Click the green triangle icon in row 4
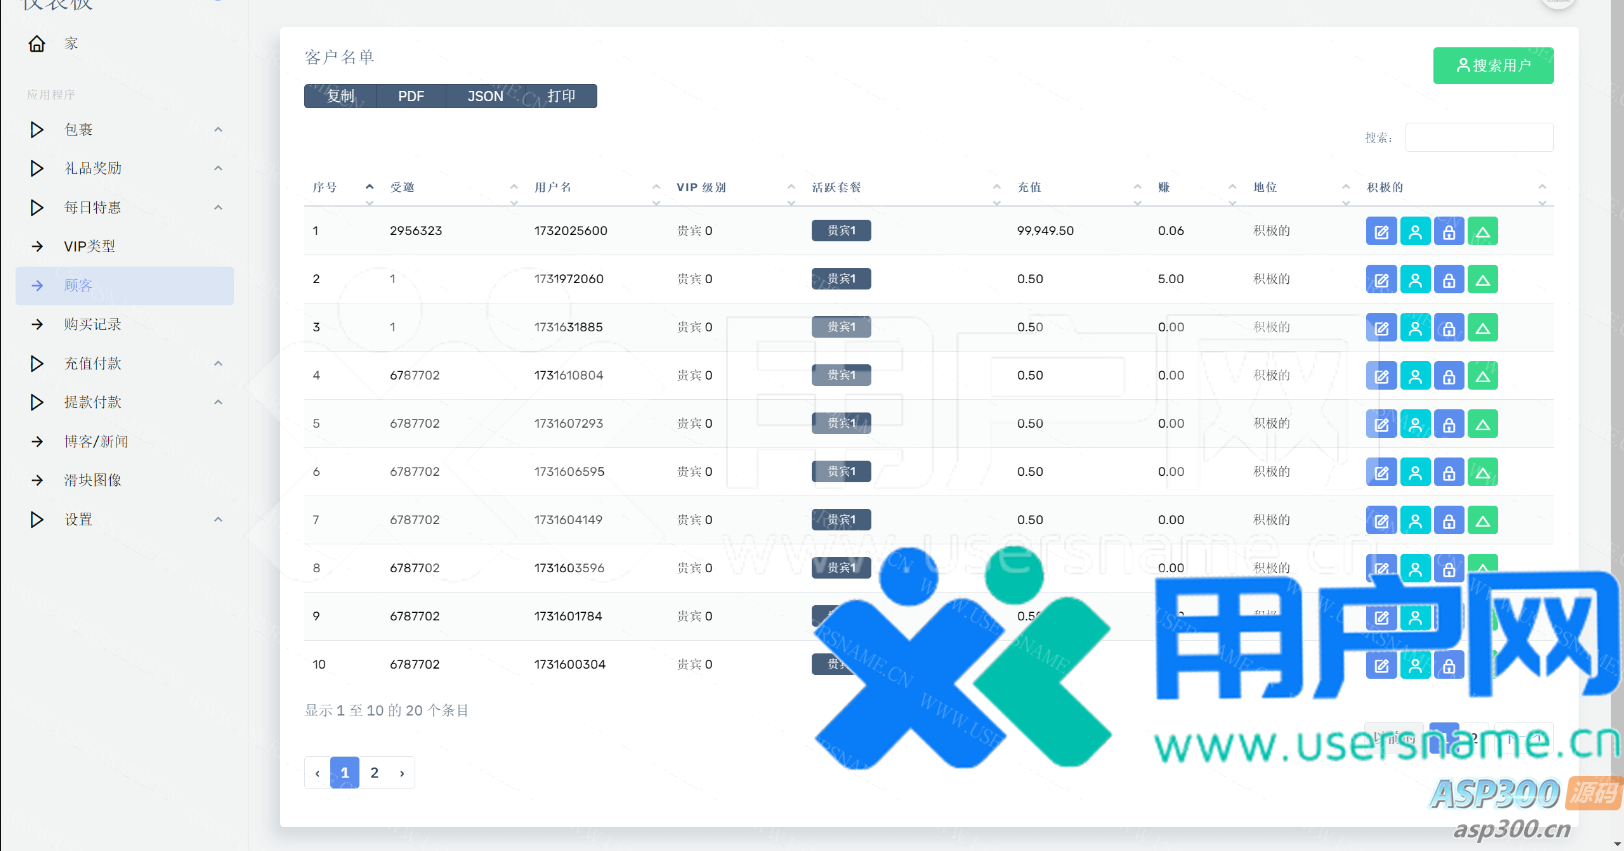 pyautogui.click(x=1483, y=377)
